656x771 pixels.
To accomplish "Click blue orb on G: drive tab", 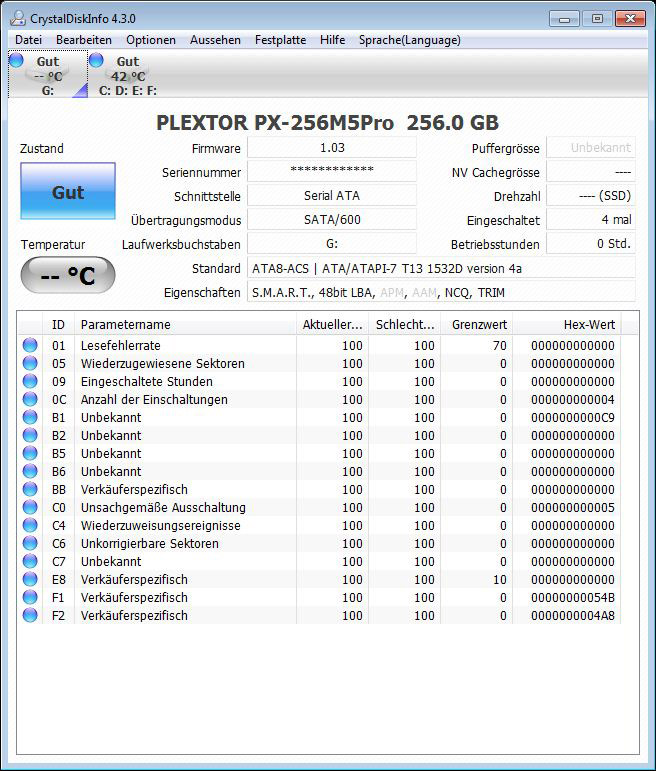I will [16, 60].
